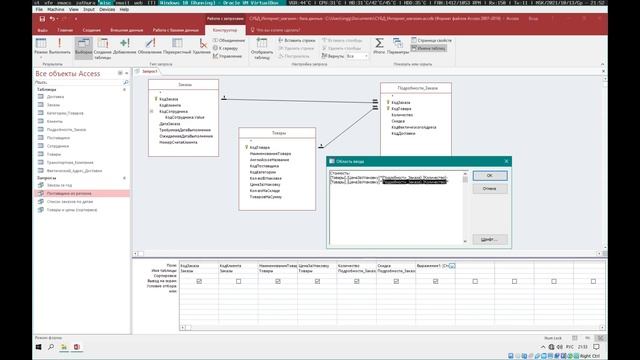This screenshot has height=360, width=640.
Task: Click Вставить строки in ribbon
Action: [297, 40]
